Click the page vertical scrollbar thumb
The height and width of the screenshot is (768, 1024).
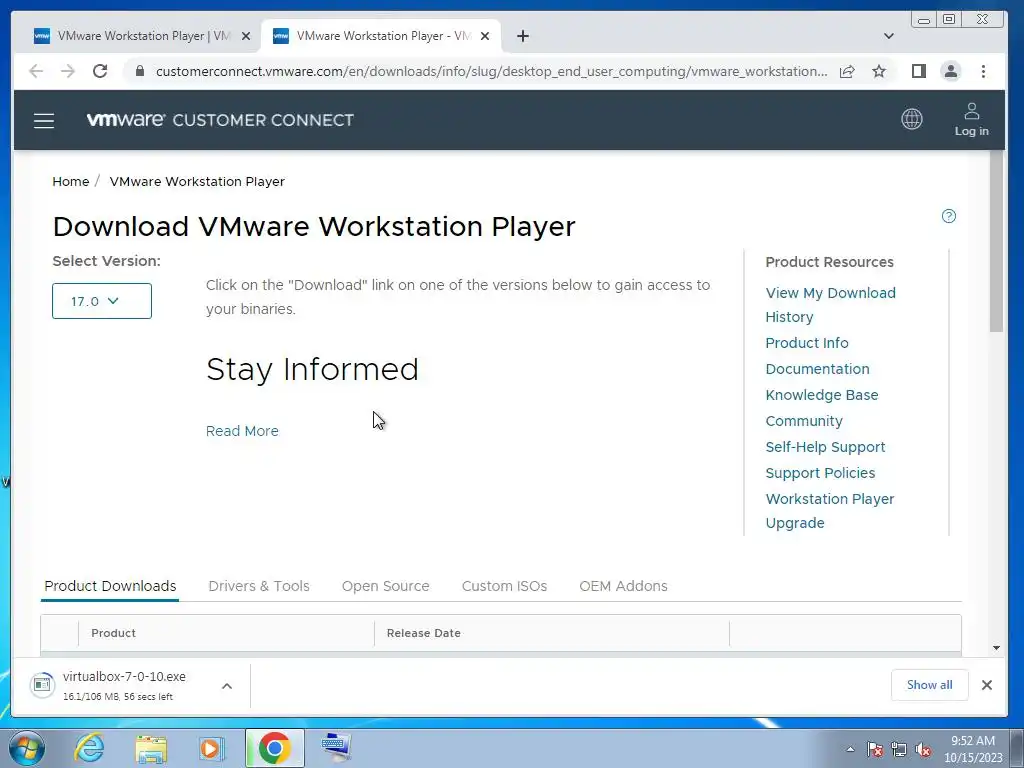(x=996, y=242)
